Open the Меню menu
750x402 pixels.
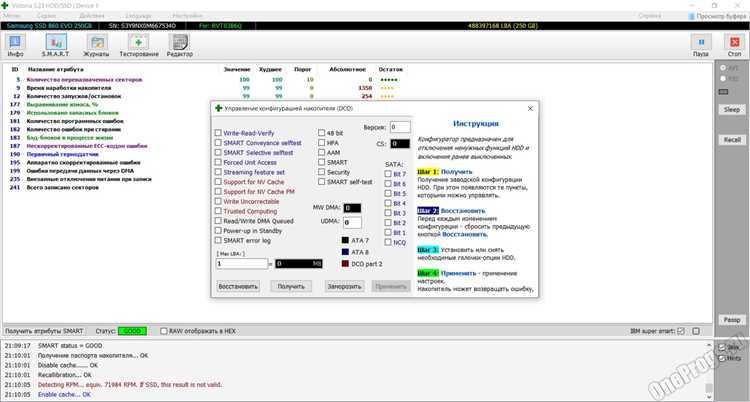(11, 16)
